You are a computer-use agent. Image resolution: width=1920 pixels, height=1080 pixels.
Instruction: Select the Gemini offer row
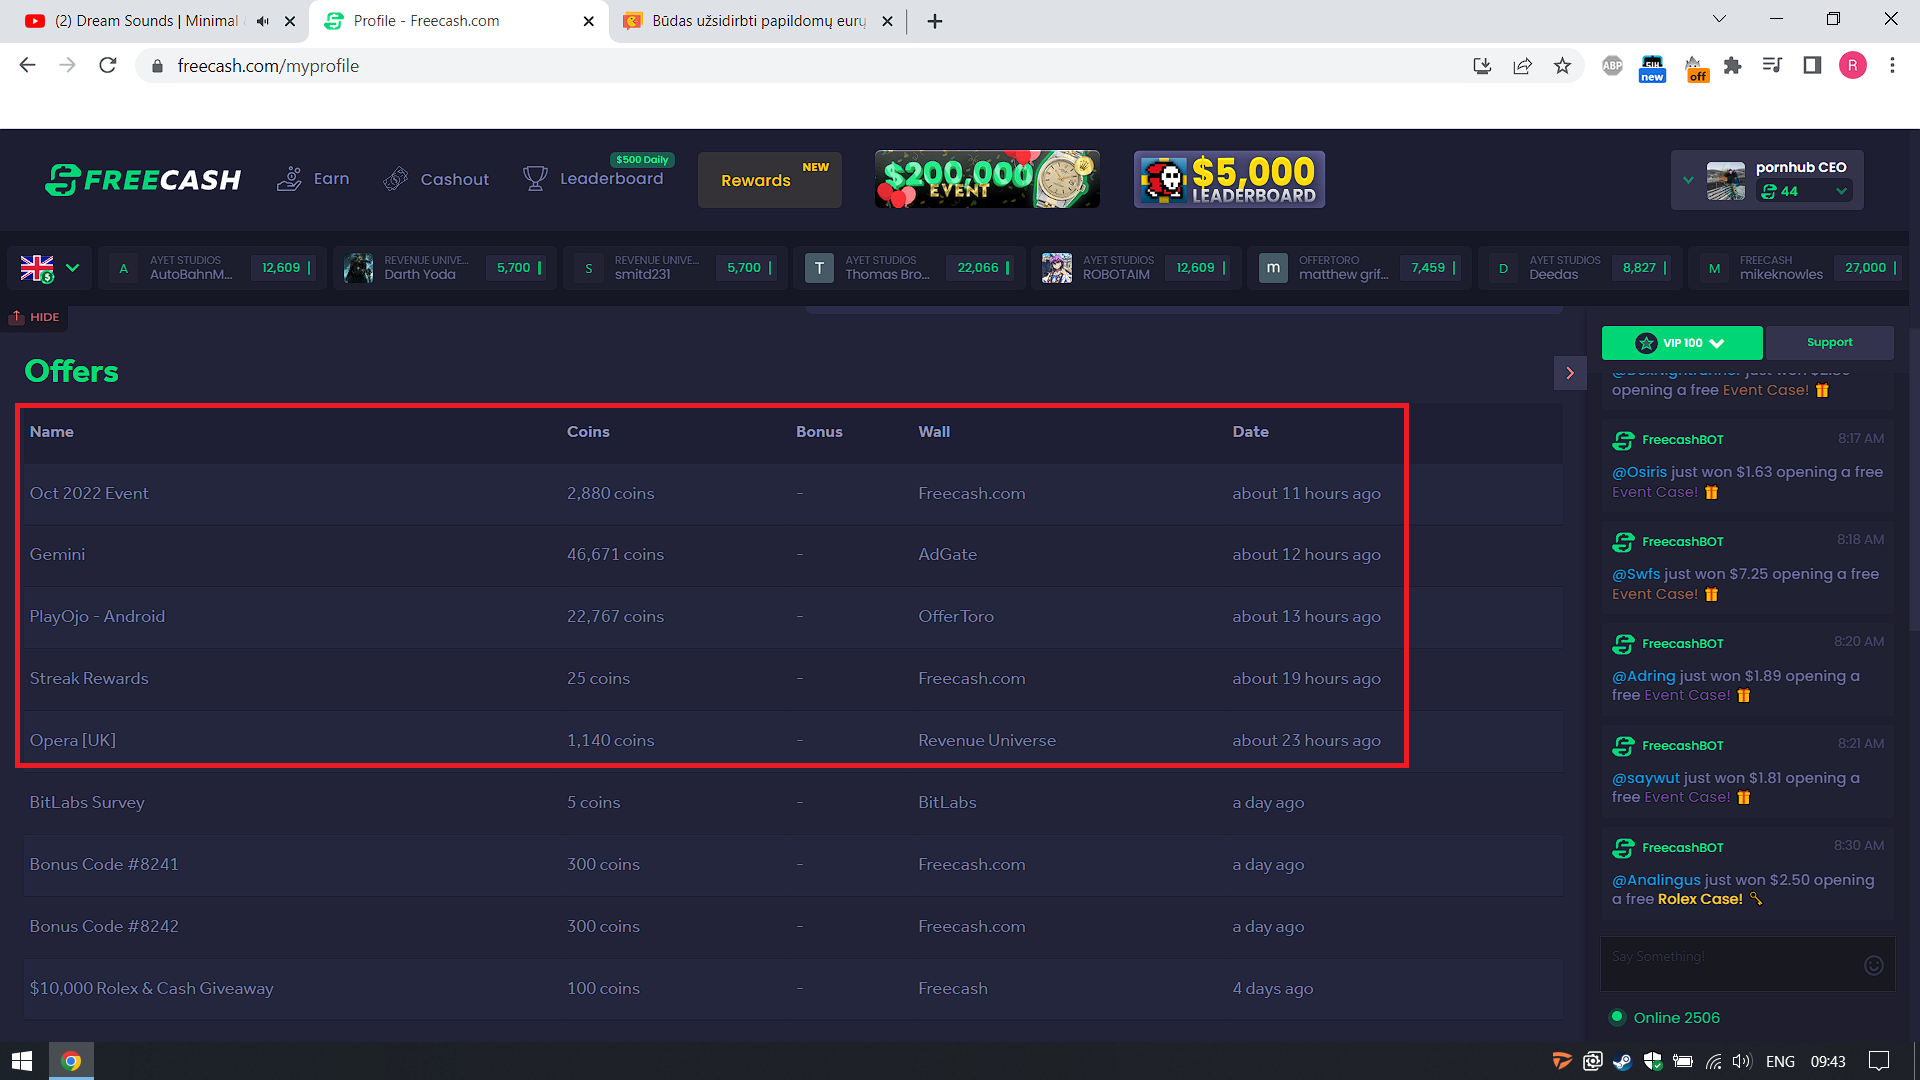point(793,555)
